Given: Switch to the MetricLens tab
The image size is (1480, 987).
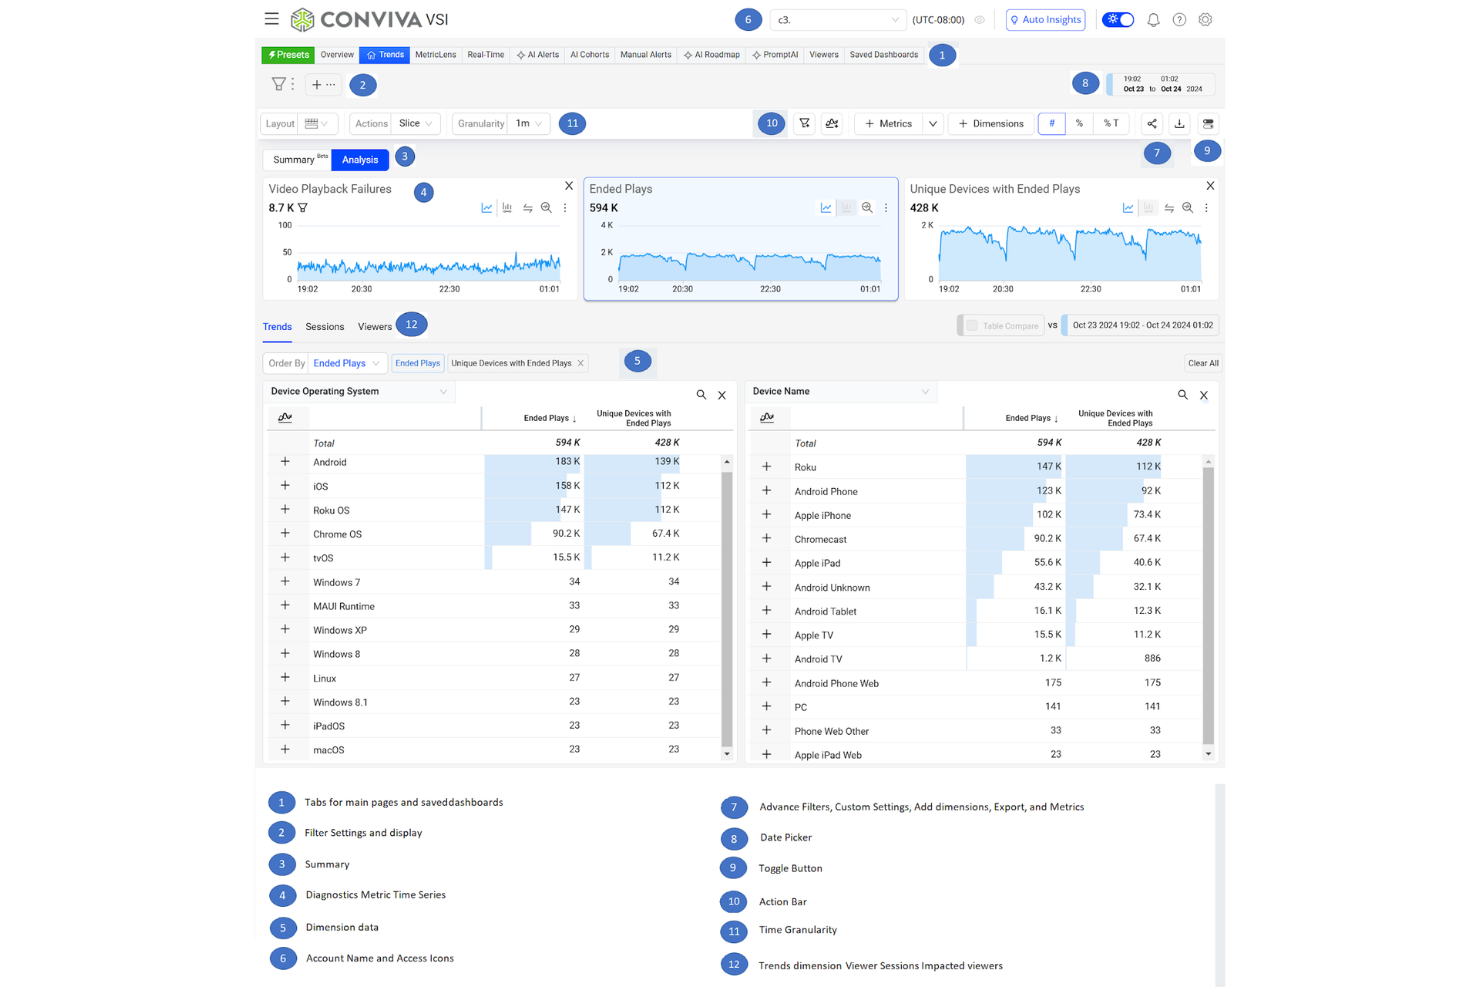Looking at the screenshot, I should click(x=435, y=55).
